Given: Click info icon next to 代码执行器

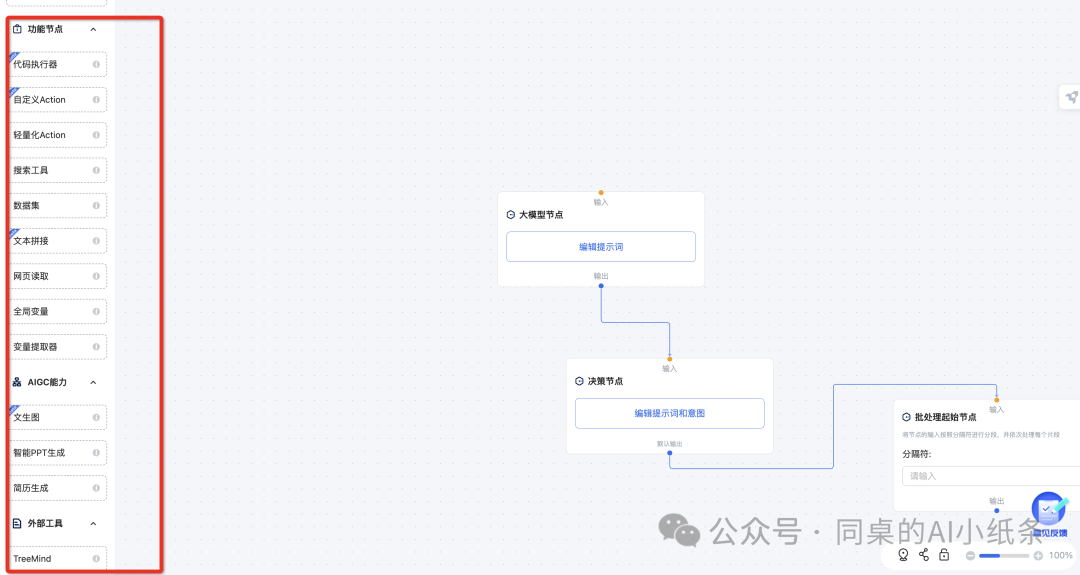Looking at the screenshot, I should [x=96, y=65].
